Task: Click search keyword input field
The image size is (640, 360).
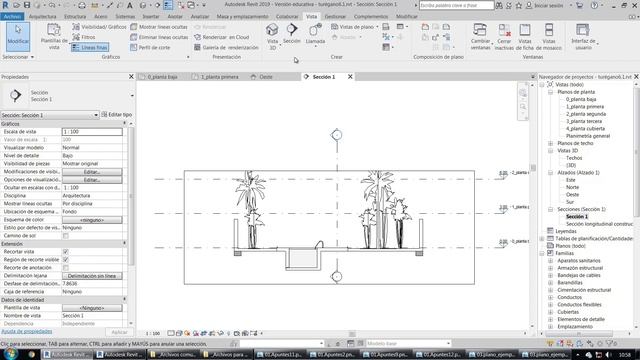Action: pos(456,5)
